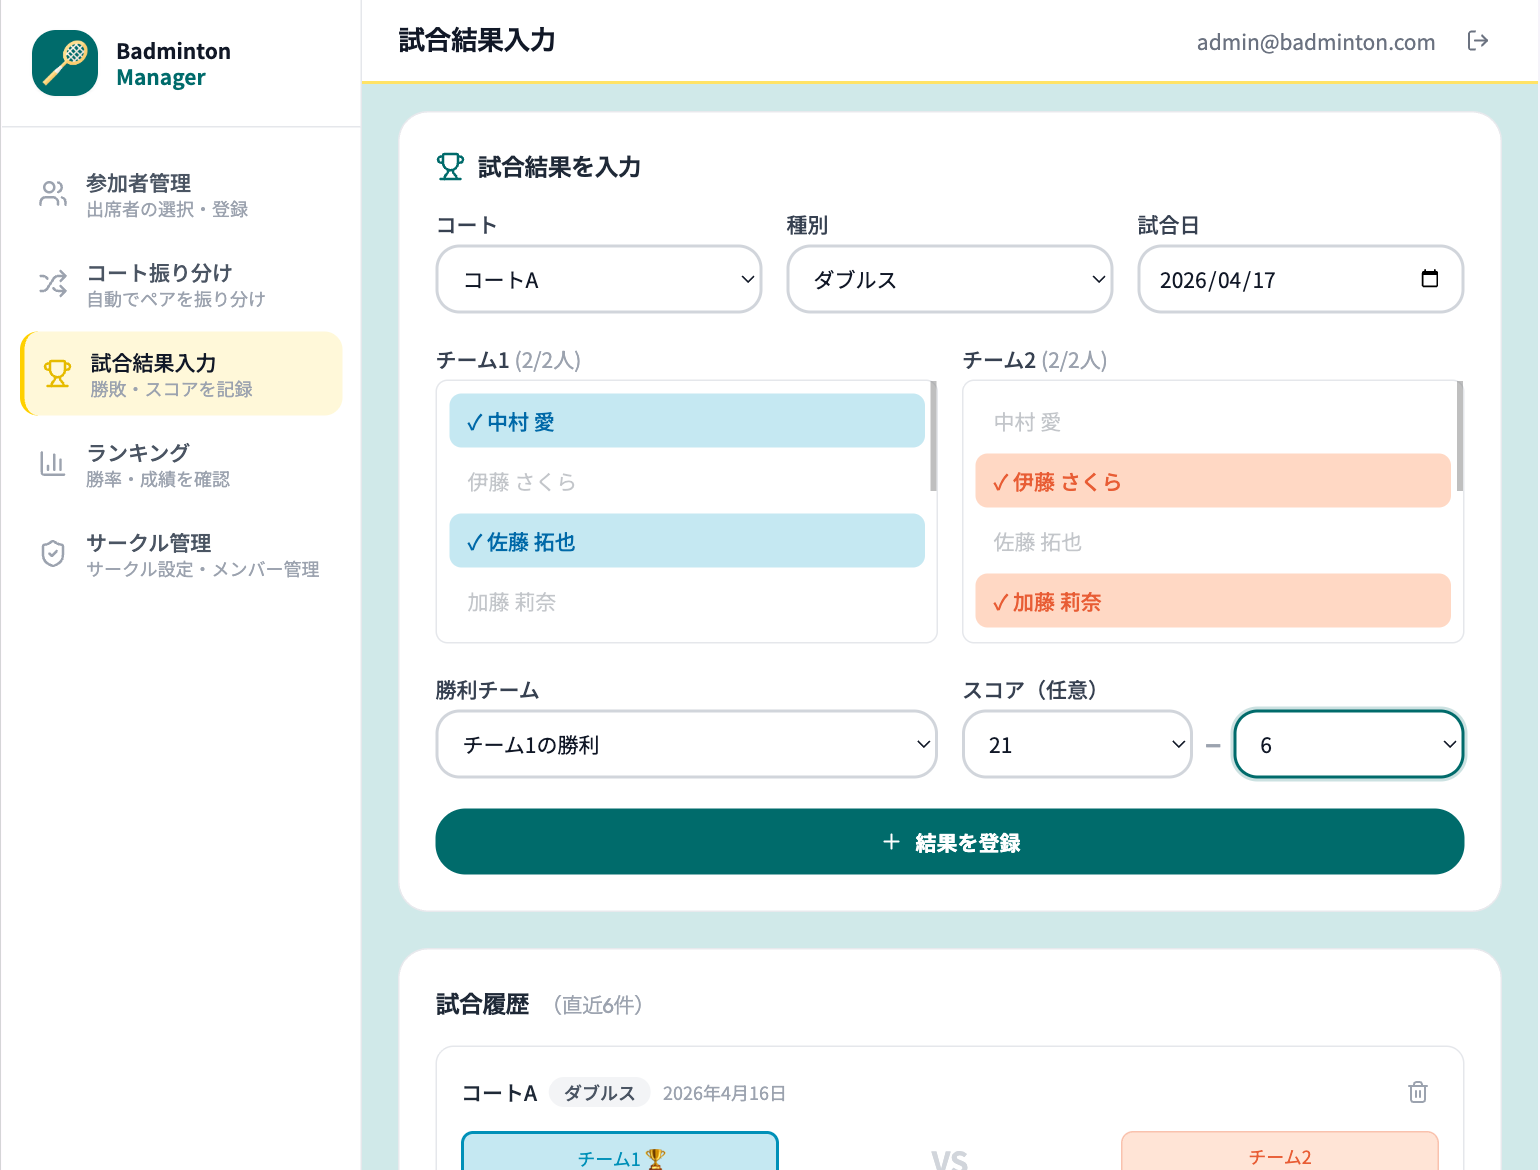
Task: Select 加藤 莉奈 in チーム1 list
Action: 687,601
